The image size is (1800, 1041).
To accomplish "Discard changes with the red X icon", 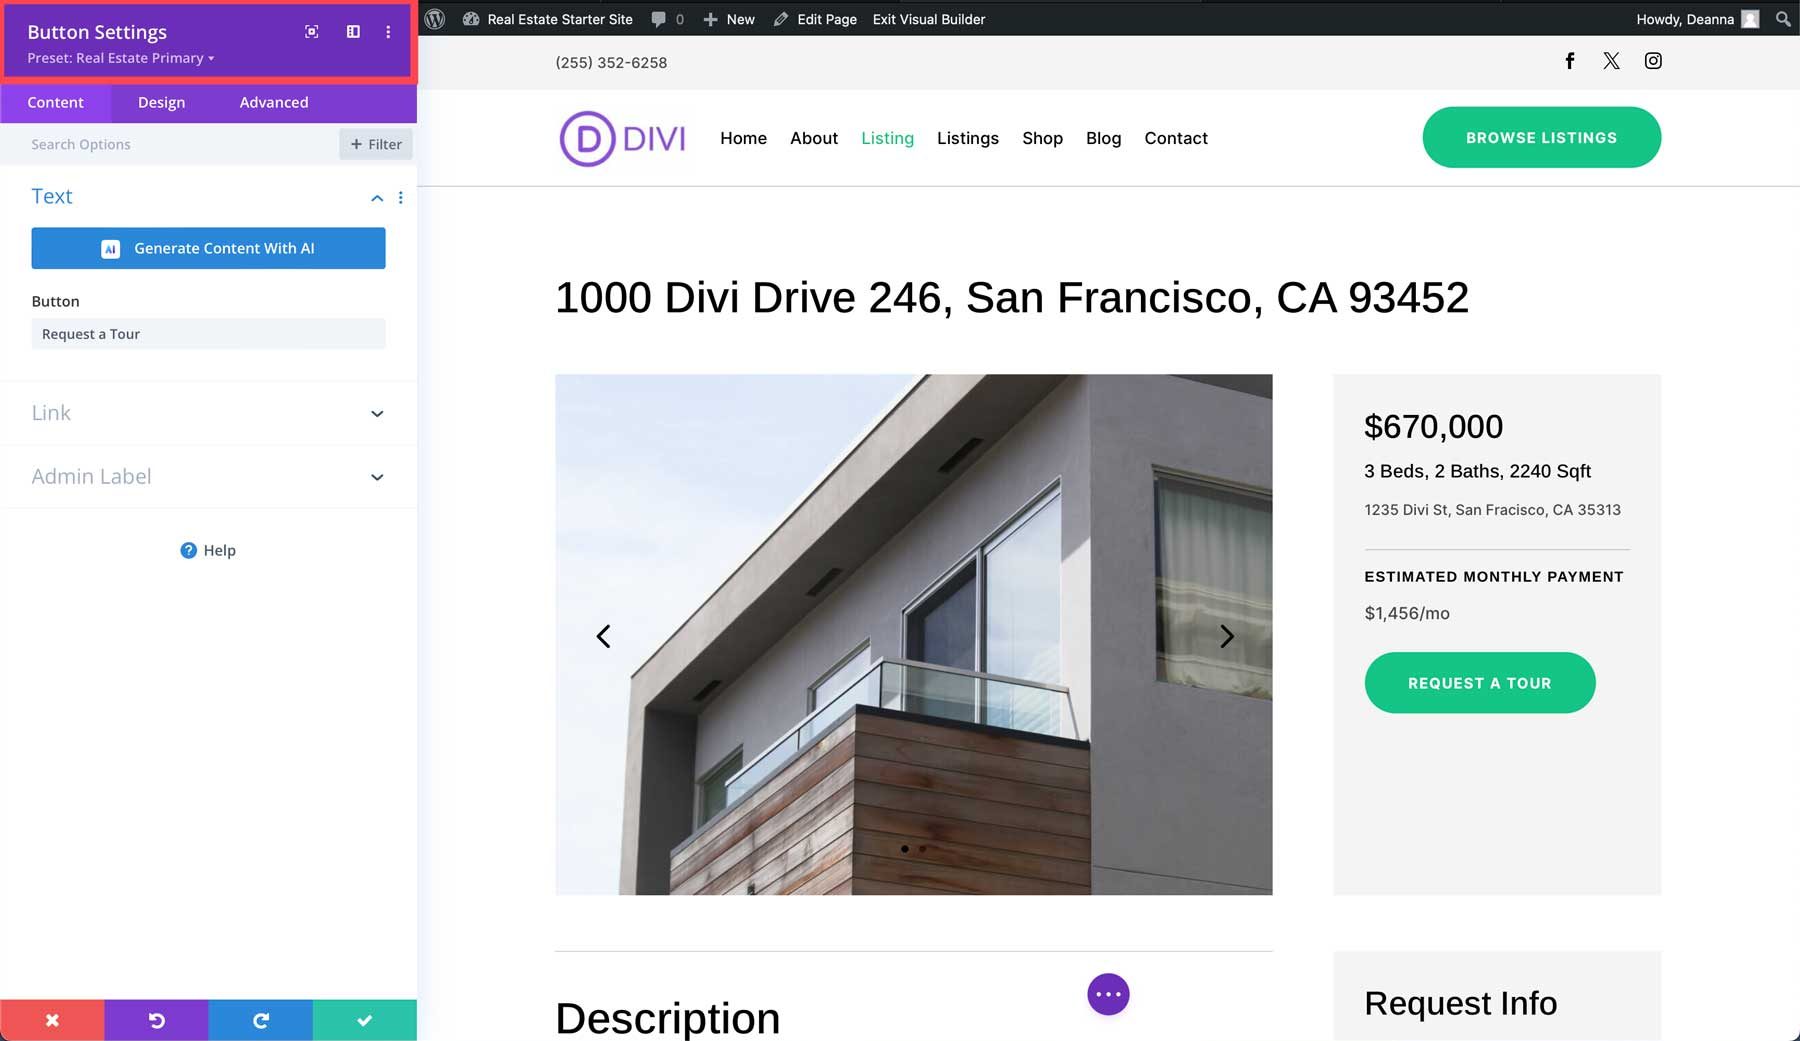I will pos(52,1020).
